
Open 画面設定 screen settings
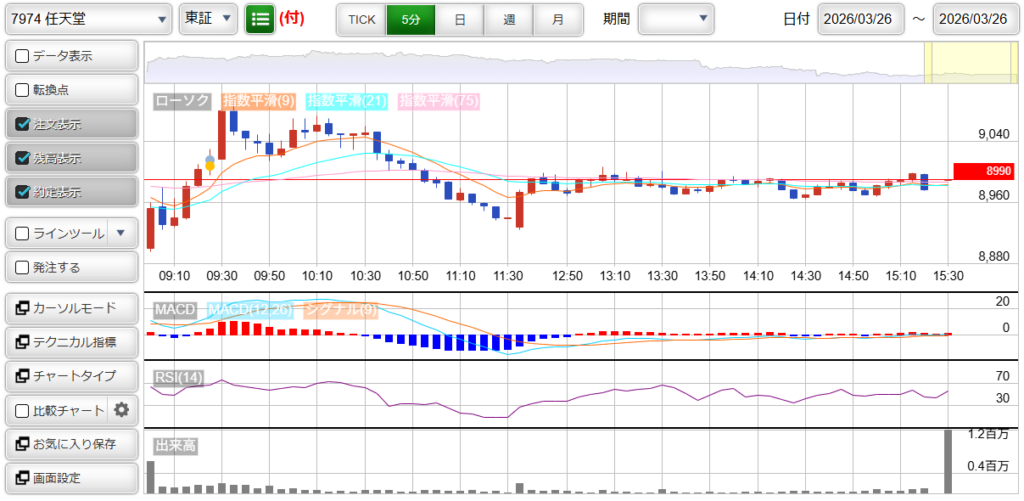click(70, 477)
